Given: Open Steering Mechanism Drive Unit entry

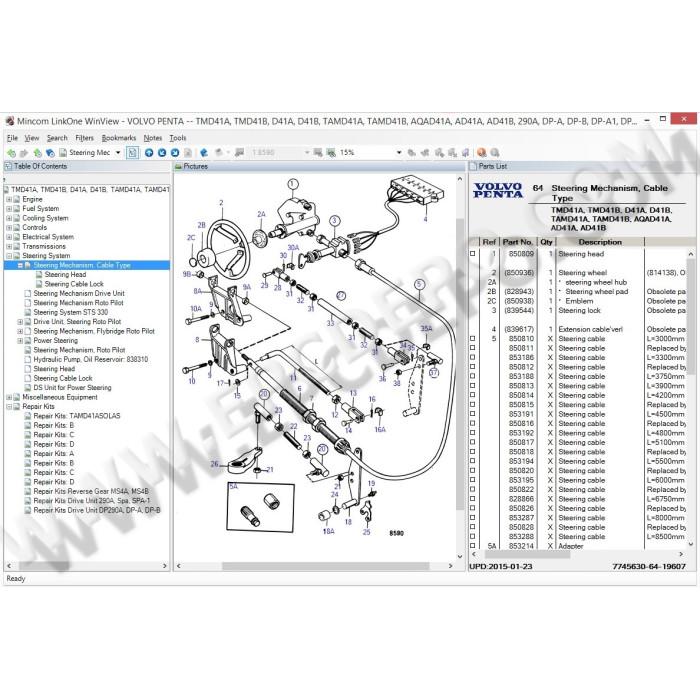Looking at the screenshot, I should click(79, 293).
